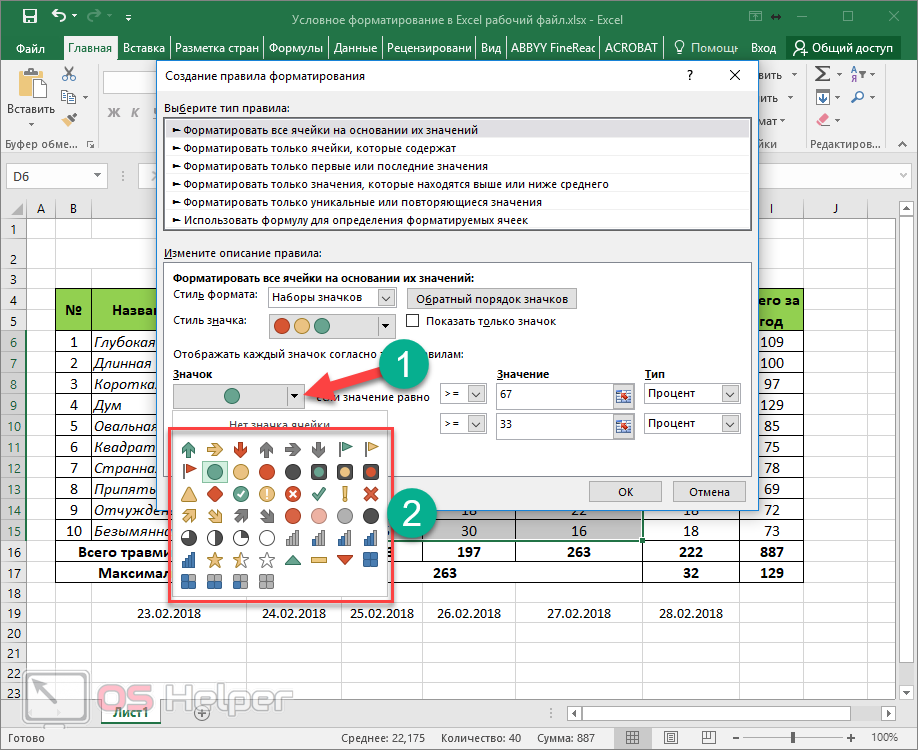Click the 'Обратный порядок значков' button
The image size is (918, 750).
(492, 299)
